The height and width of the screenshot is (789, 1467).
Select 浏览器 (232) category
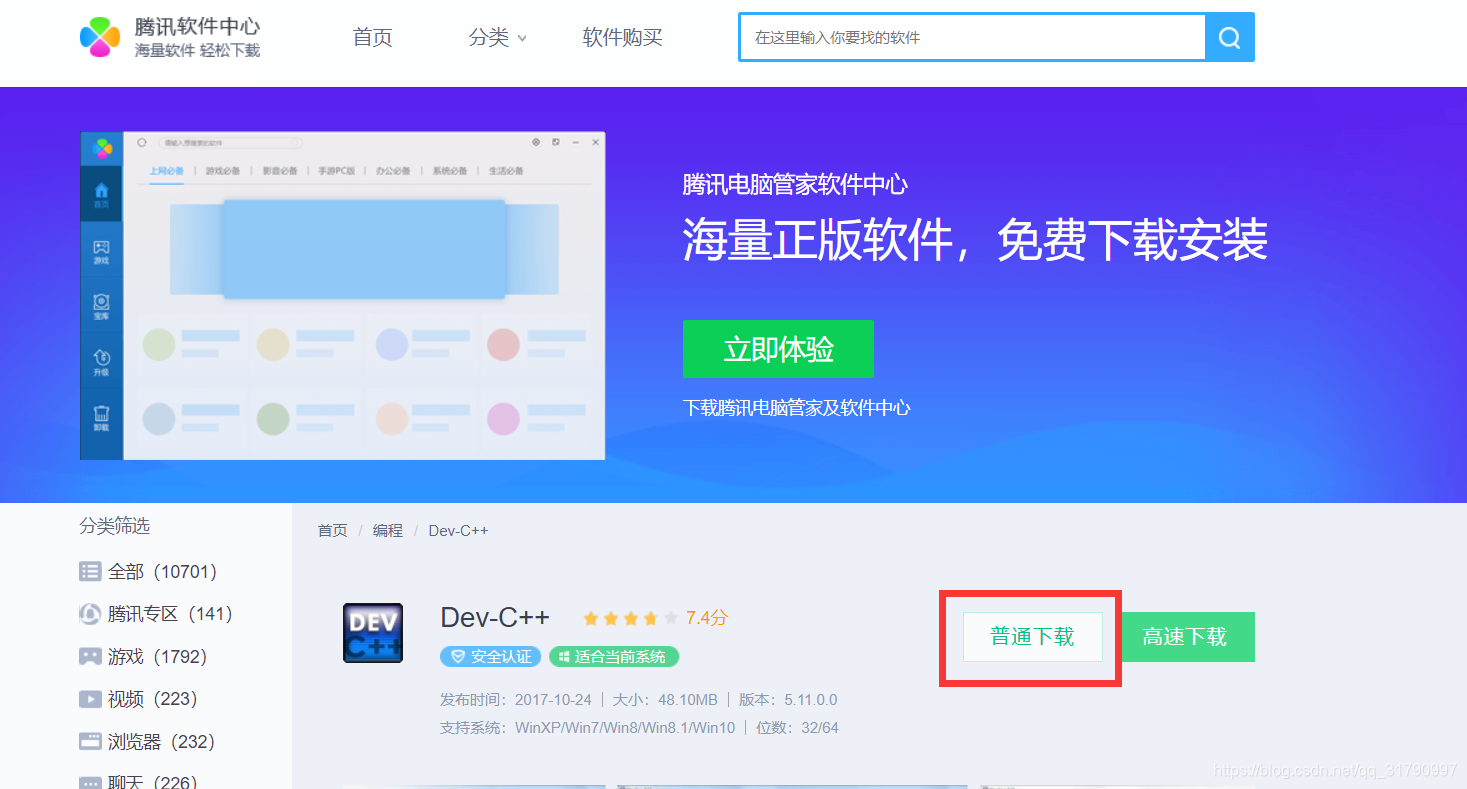pos(147,742)
